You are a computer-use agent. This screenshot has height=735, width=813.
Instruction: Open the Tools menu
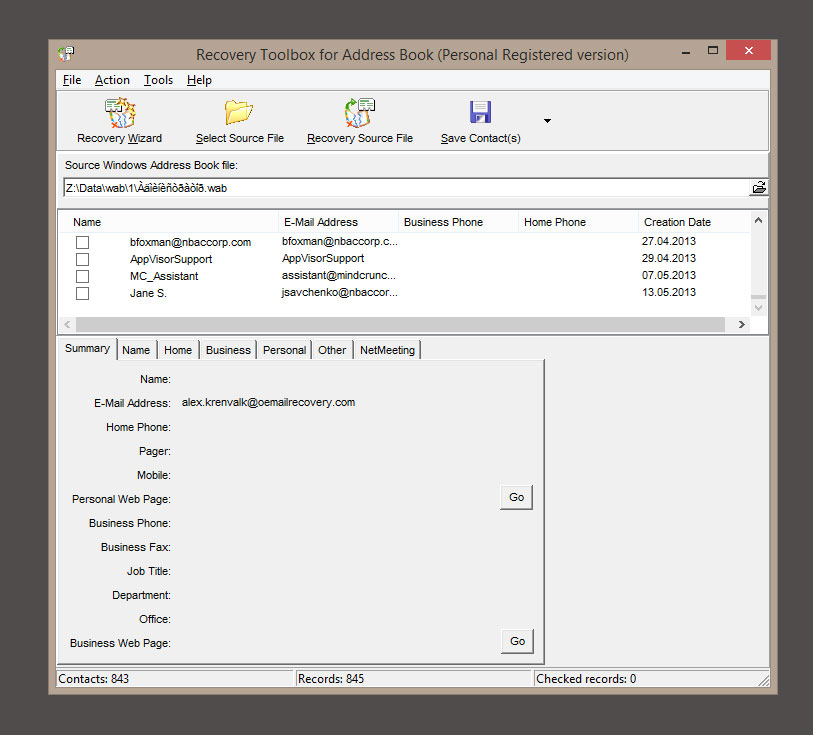coord(158,80)
